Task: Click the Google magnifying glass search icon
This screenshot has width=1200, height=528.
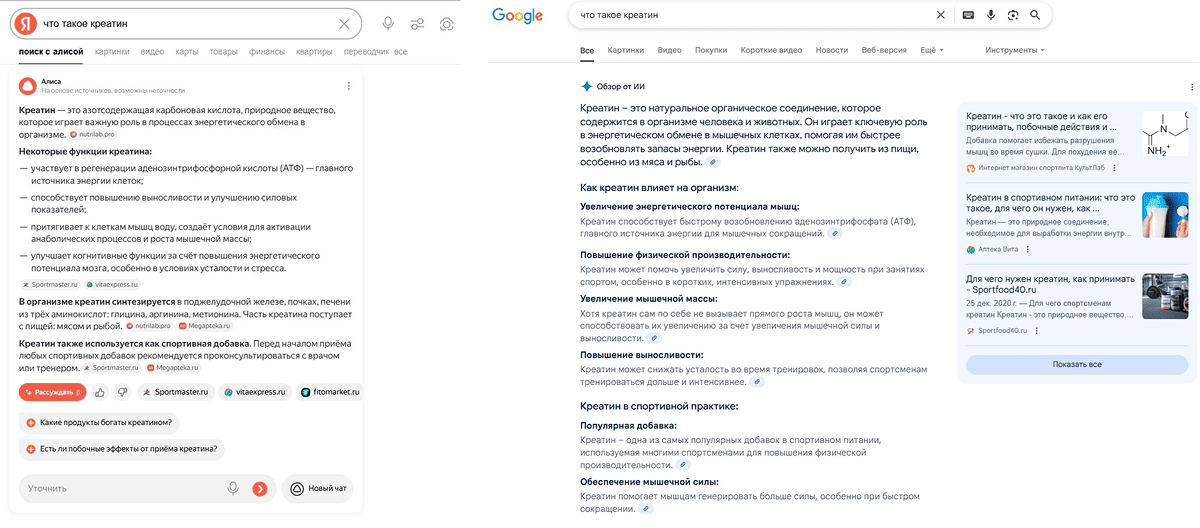Action: (1035, 15)
